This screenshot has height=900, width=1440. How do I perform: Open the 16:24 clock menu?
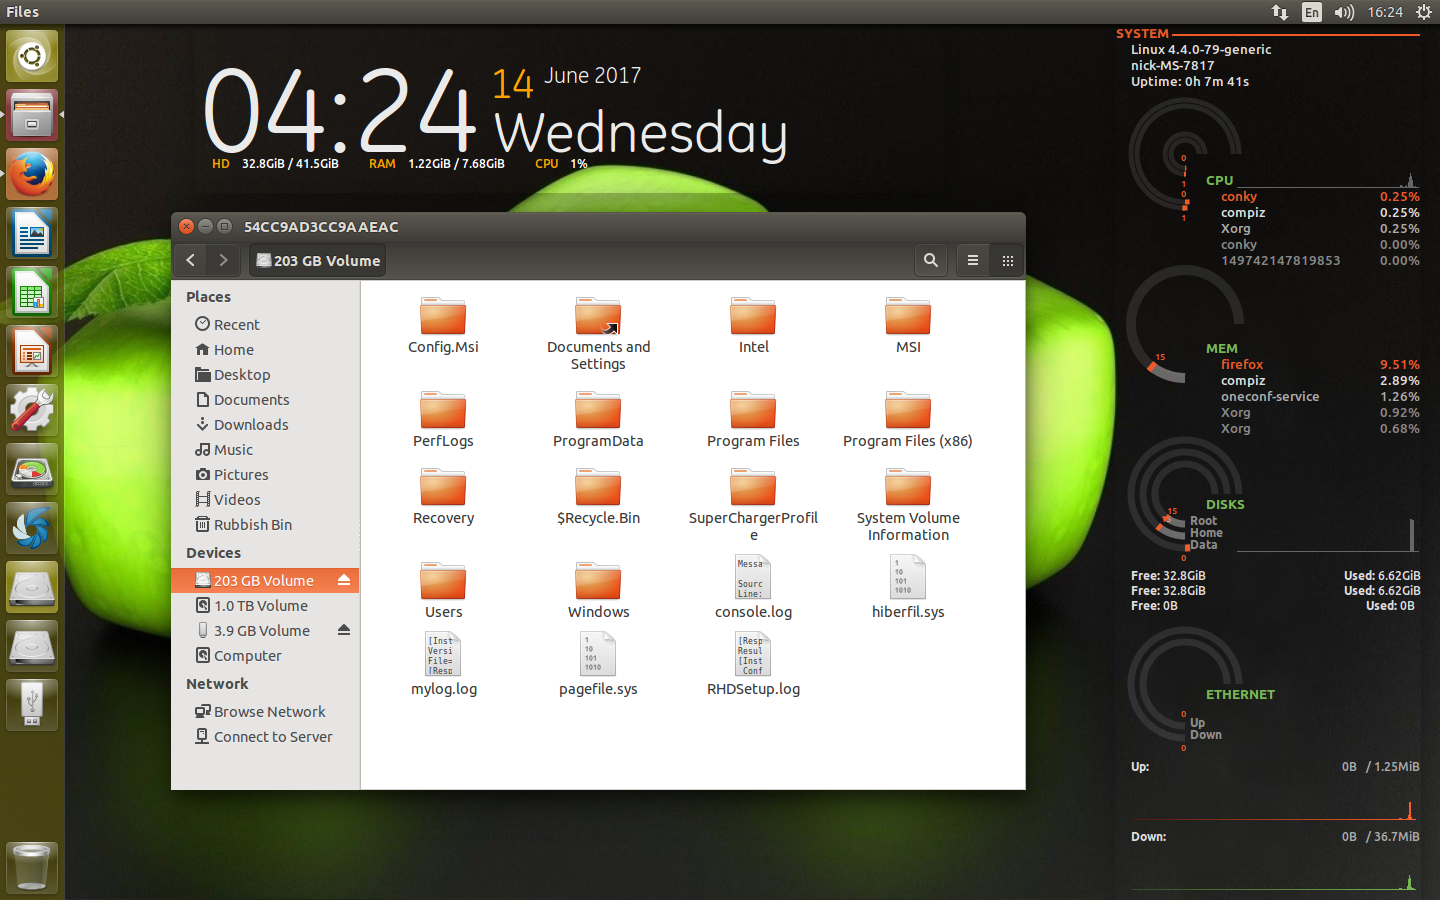coord(1385,12)
